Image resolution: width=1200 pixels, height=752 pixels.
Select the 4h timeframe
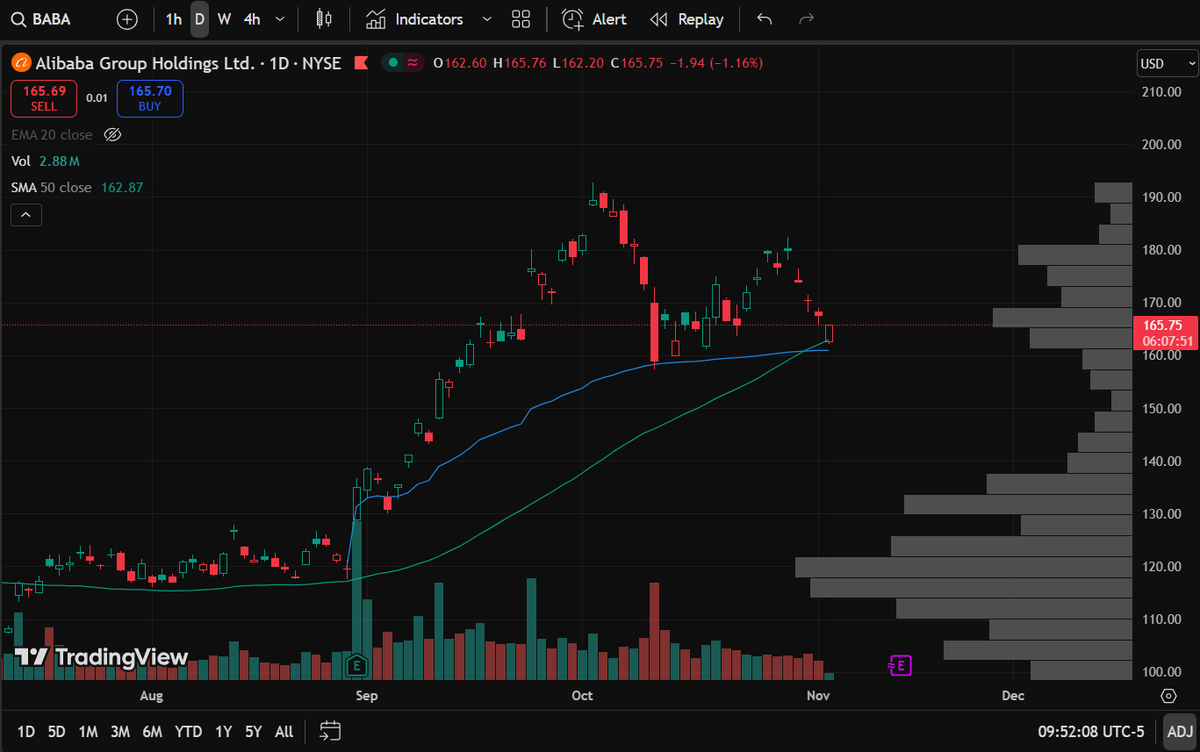tap(252, 19)
